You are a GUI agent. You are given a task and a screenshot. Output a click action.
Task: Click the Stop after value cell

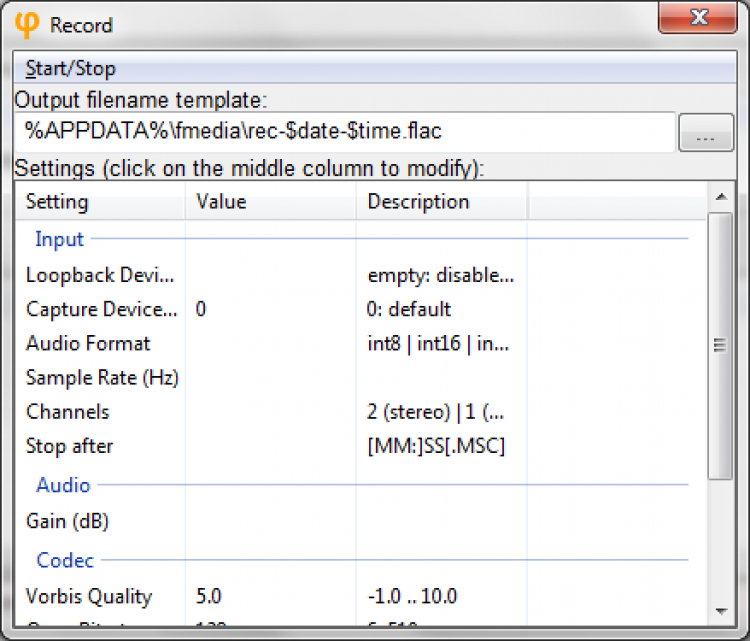(270, 445)
